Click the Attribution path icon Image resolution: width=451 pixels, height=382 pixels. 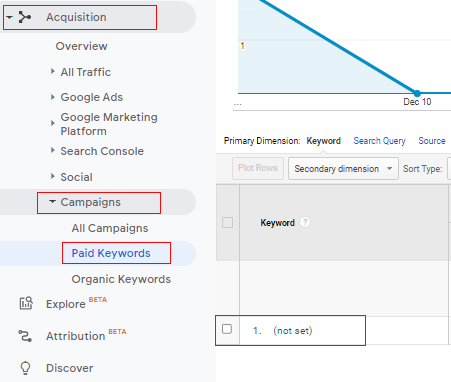tap(25, 336)
